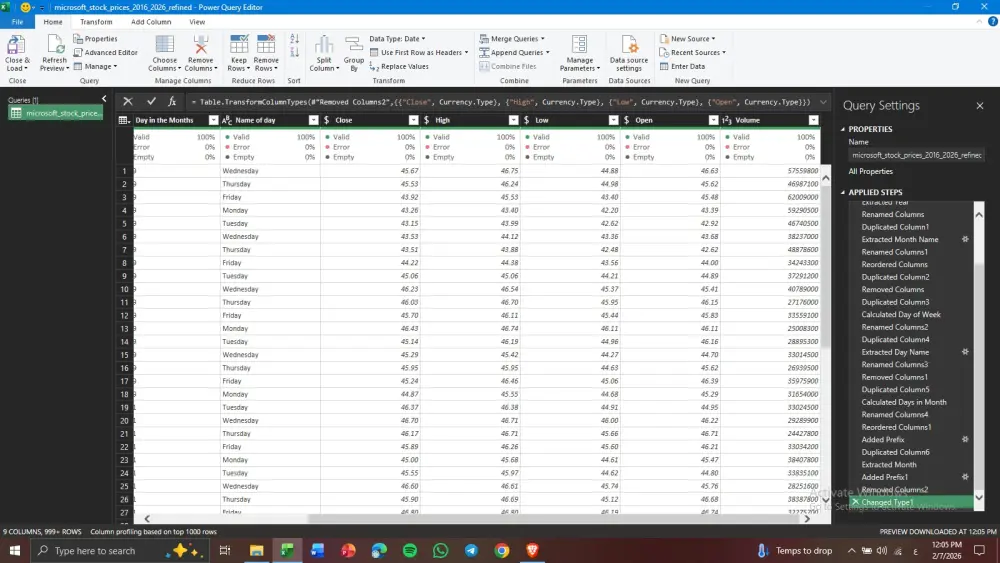Cancel the formula with the X icon
Image resolution: width=1000 pixels, height=563 pixels.
click(x=128, y=101)
